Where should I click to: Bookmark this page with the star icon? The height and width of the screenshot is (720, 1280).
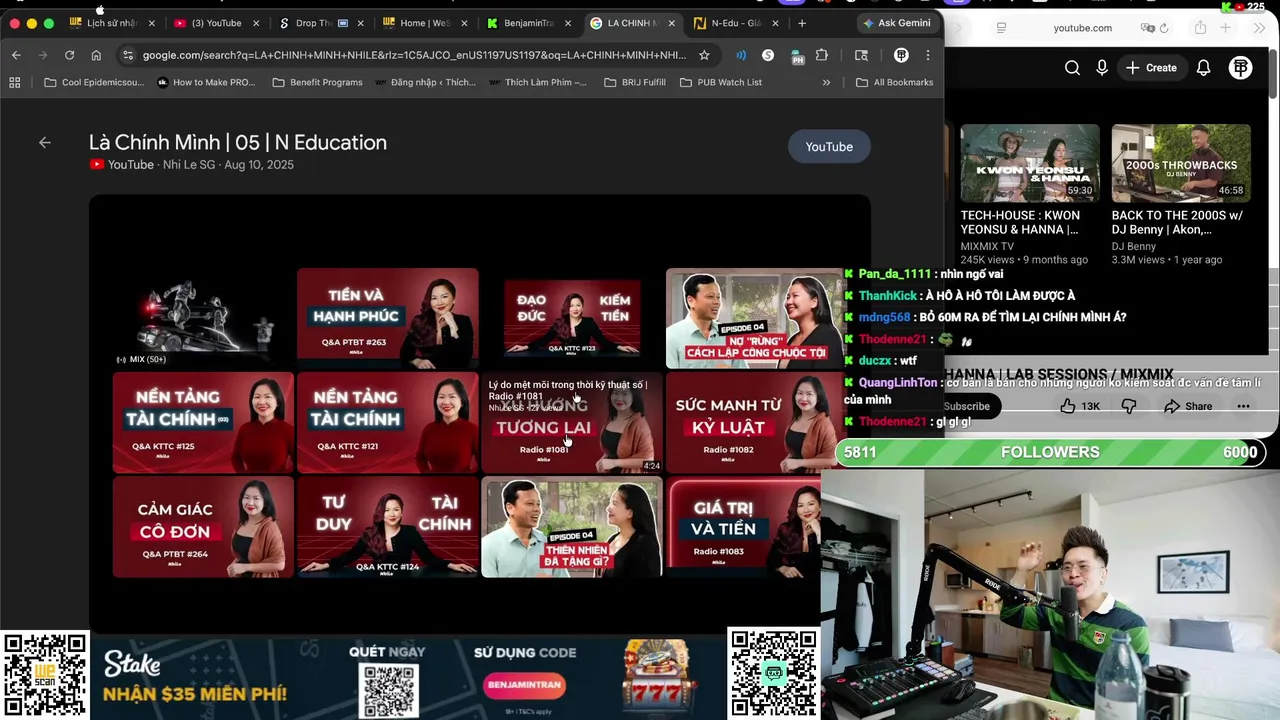point(704,55)
